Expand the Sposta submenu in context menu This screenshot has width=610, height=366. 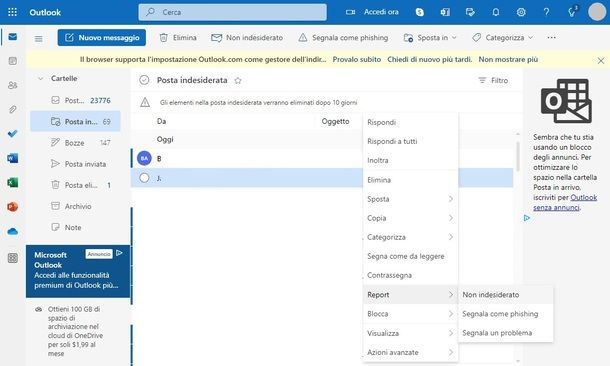(x=451, y=199)
